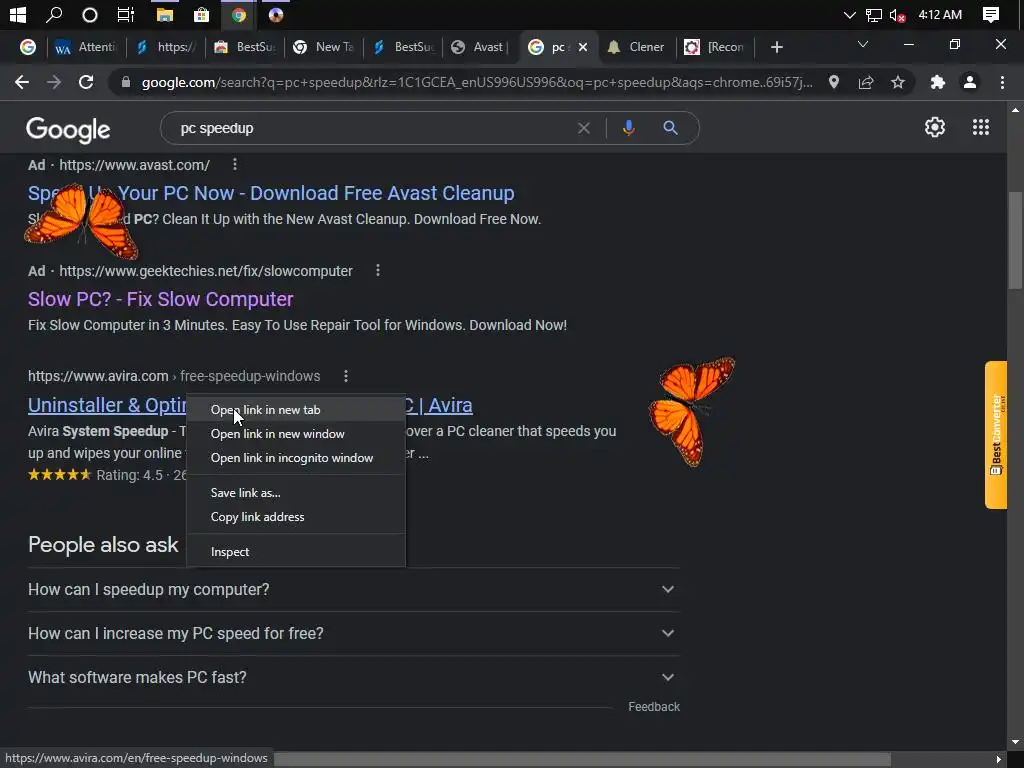This screenshot has width=1024, height=768.
Task: Start voice search with microphone
Action: pyautogui.click(x=628, y=128)
